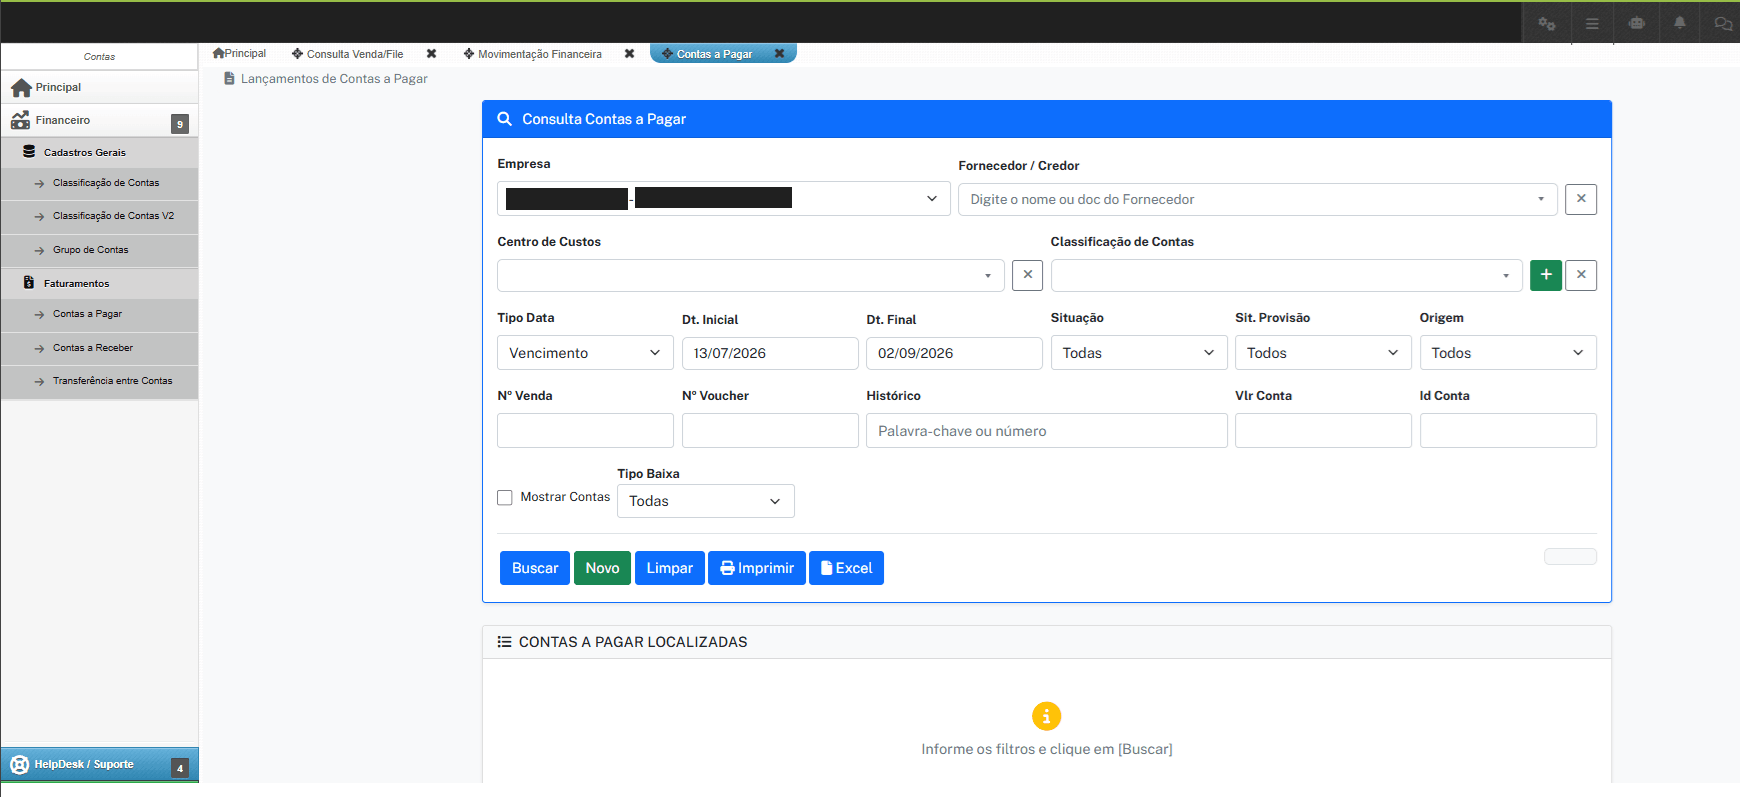Click the Financeiro badge showing 9
The width and height of the screenshot is (1740, 797).
(x=180, y=124)
